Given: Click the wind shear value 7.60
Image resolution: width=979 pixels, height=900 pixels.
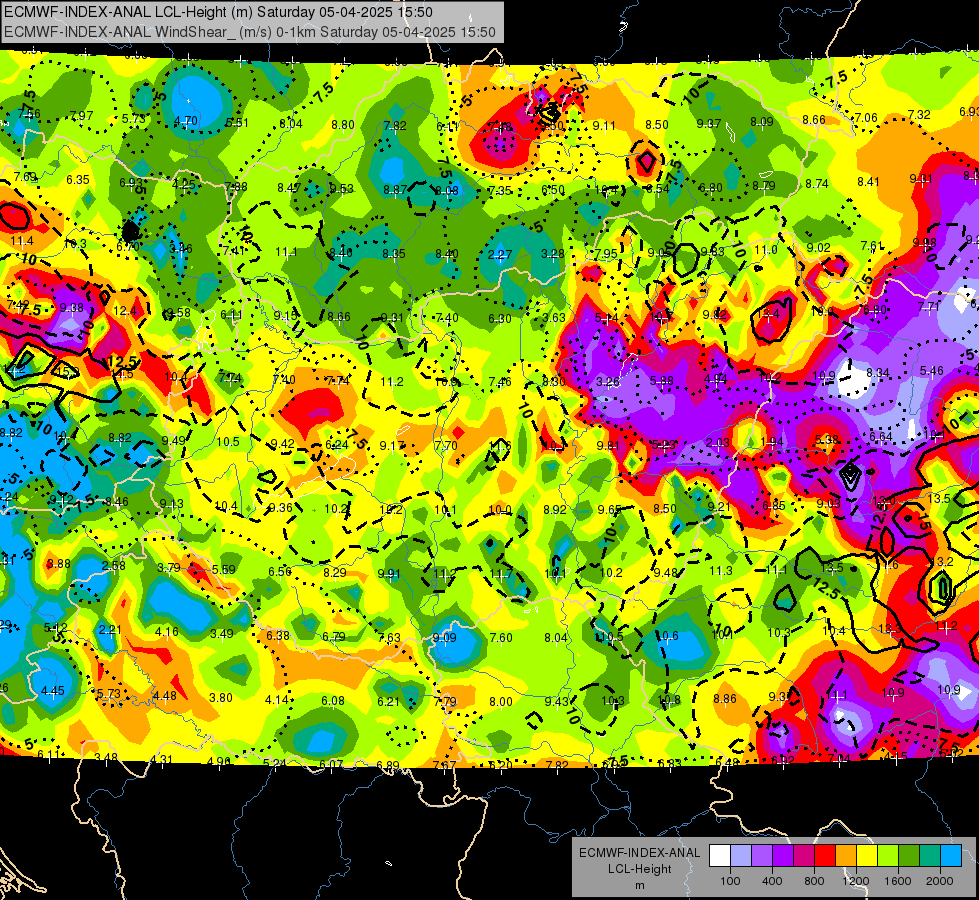Looking at the screenshot, I should 501,638.
